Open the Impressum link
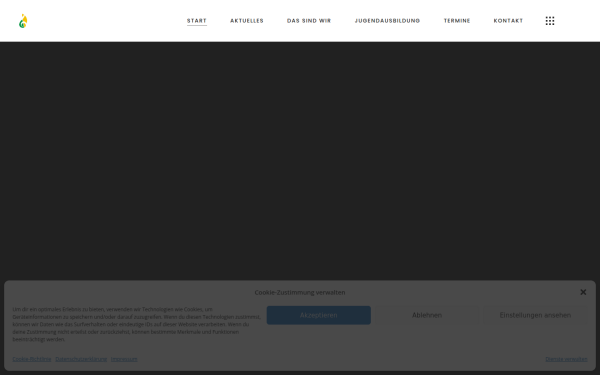The height and width of the screenshot is (375, 600). pos(124,359)
